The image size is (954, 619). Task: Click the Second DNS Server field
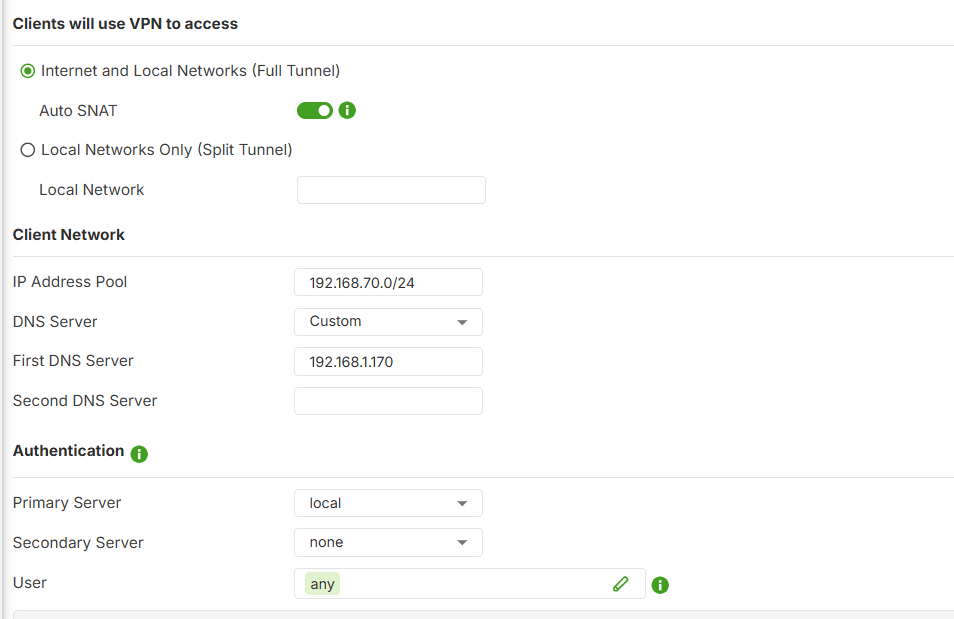[388, 401]
